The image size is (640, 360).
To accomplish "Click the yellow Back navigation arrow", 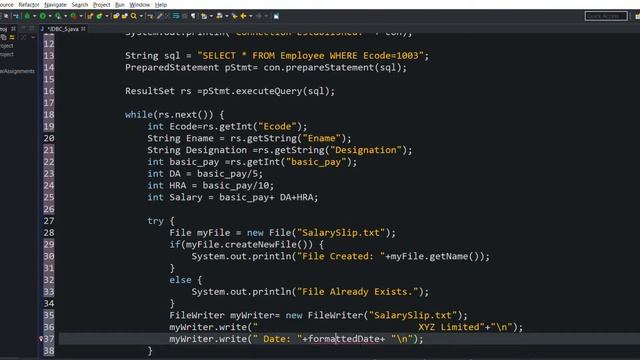I will (x=244, y=16).
